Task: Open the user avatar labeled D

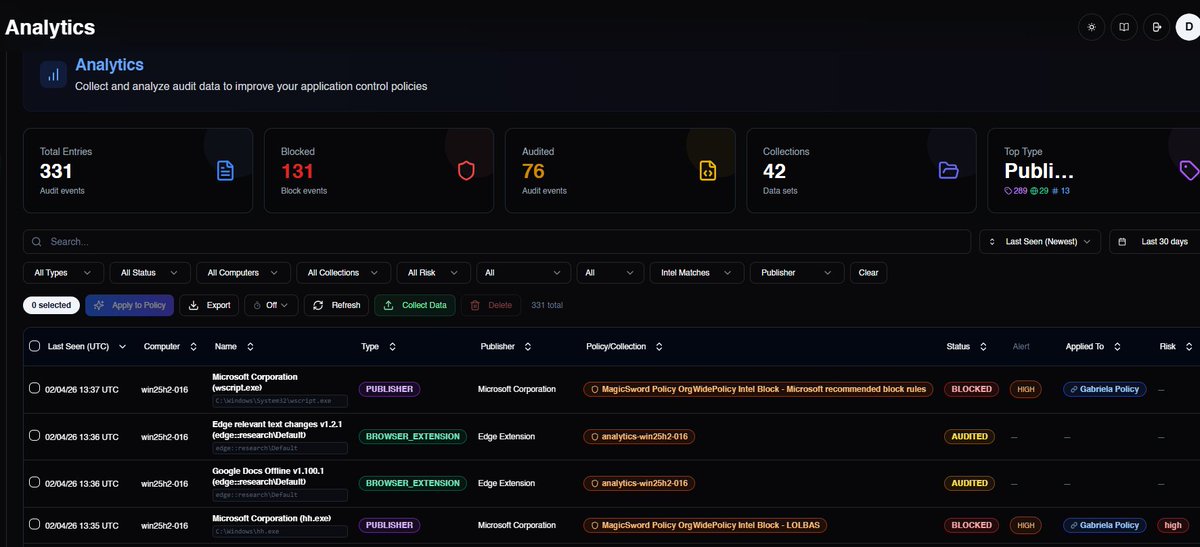Action: coord(1187,27)
